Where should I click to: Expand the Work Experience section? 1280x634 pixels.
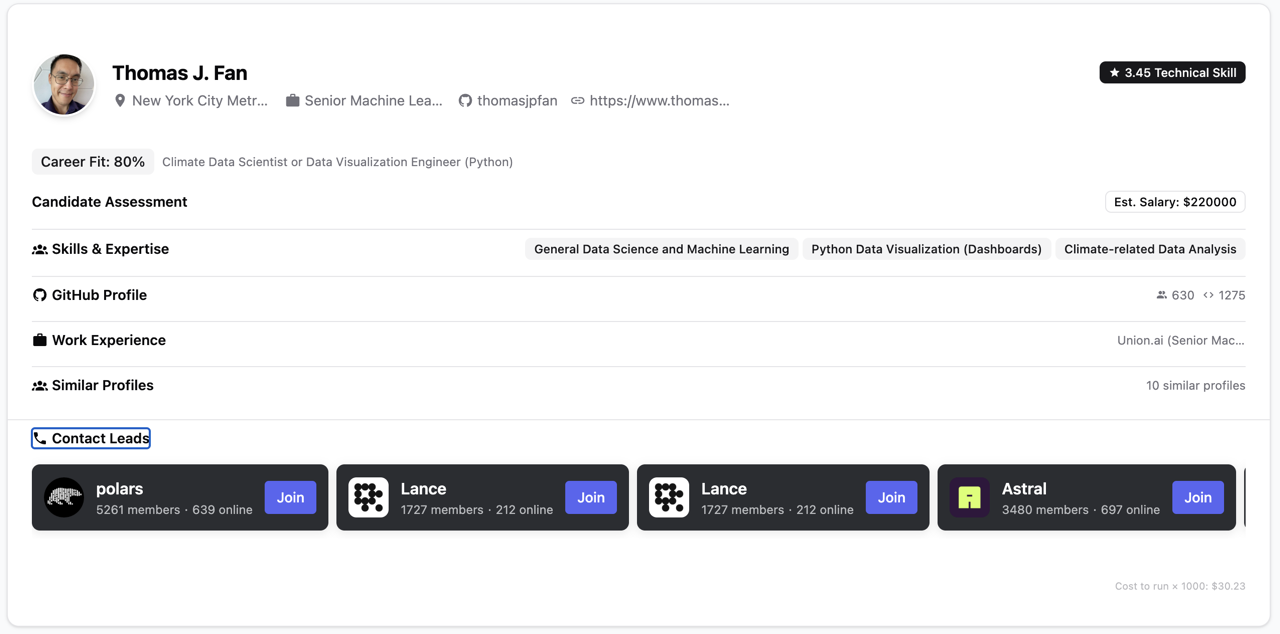pyautogui.click(x=638, y=340)
